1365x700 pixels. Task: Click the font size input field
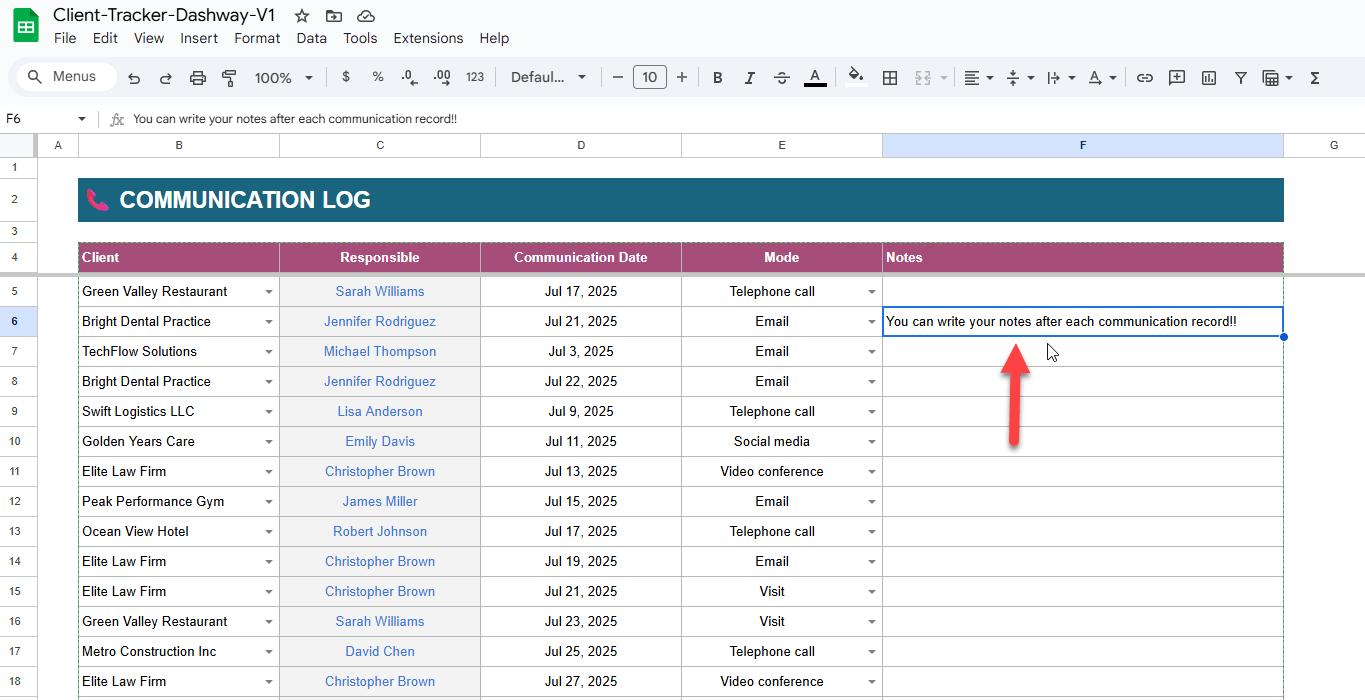tap(650, 77)
